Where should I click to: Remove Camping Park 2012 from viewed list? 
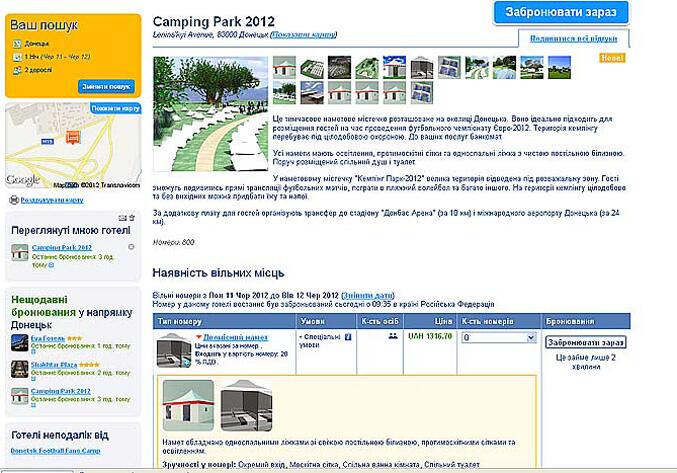point(131,247)
